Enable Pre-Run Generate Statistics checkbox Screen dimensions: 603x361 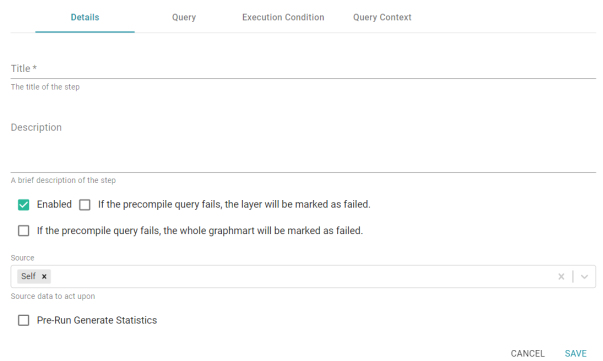(23, 320)
